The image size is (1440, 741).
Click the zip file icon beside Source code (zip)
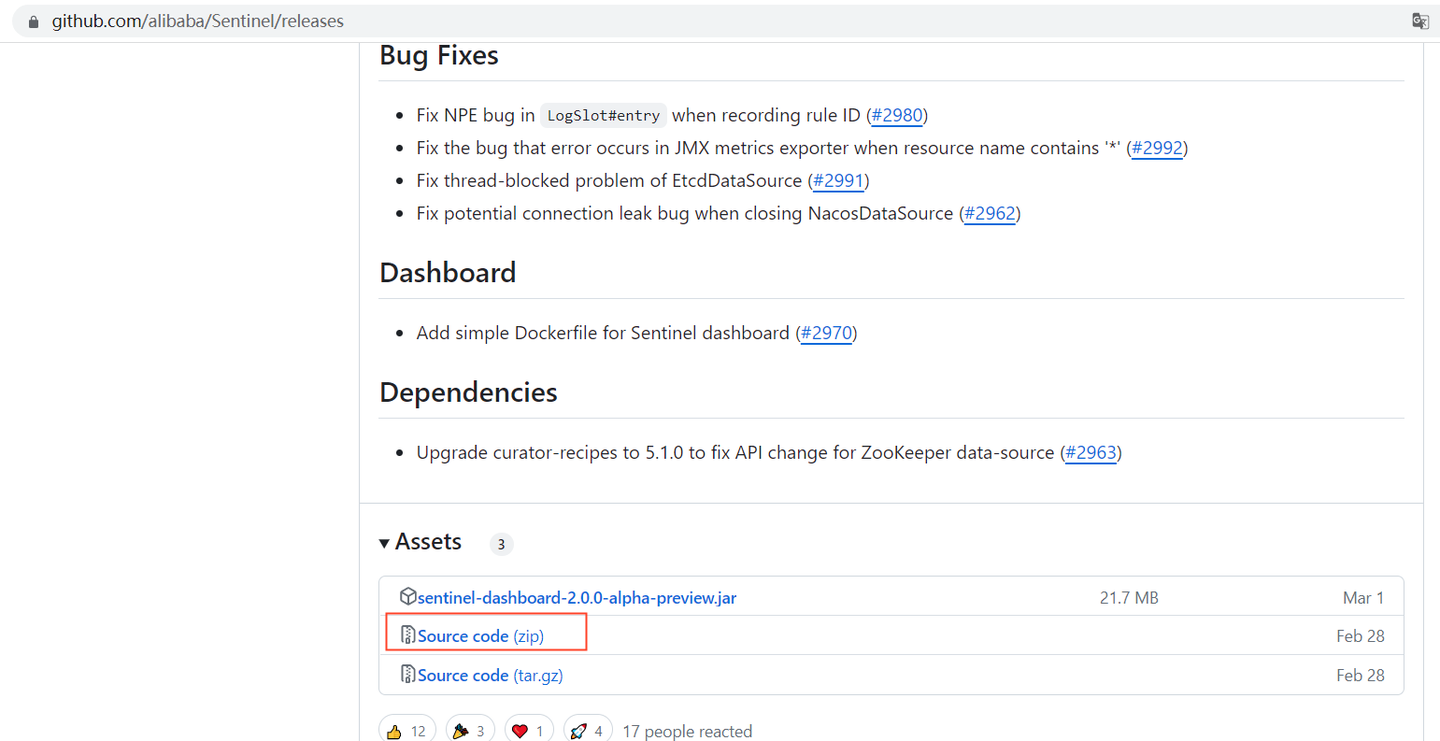coord(407,636)
